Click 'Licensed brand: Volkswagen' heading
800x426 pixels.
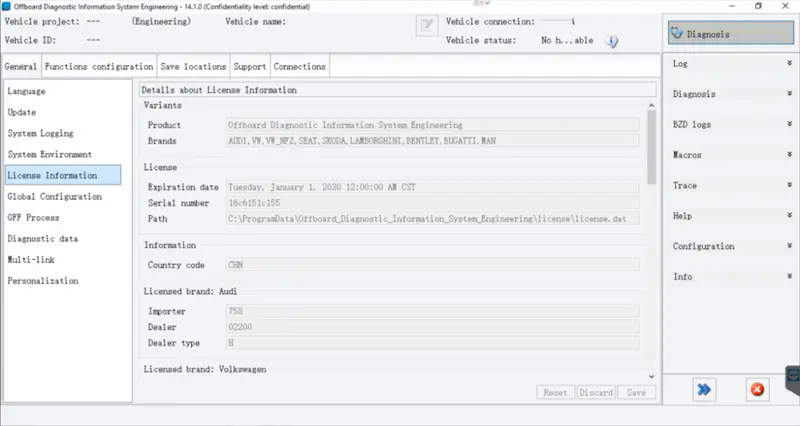pos(205,369)
